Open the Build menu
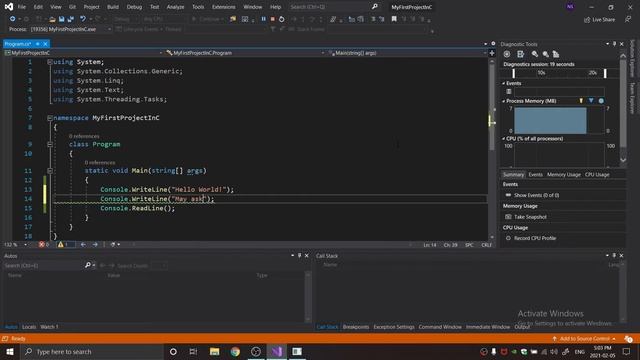The image size is (640, 360). click(x=113, y=7)
